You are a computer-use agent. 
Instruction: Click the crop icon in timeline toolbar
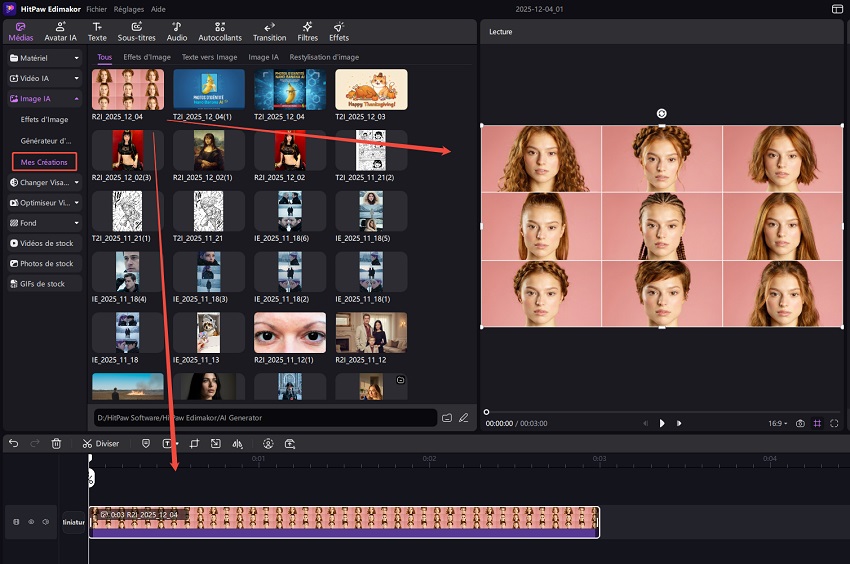(x=194, y=444)
